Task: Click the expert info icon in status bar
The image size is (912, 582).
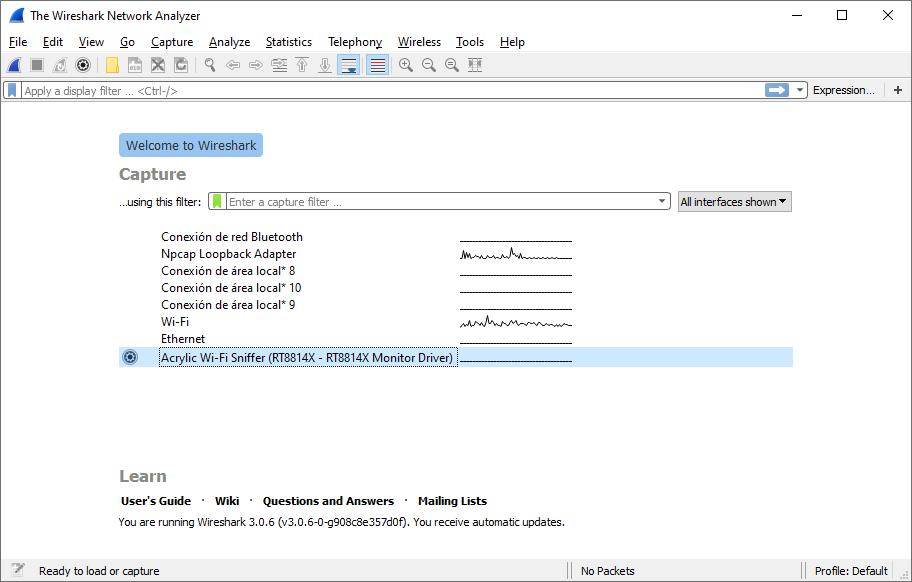Action: [x=18, y=570]
